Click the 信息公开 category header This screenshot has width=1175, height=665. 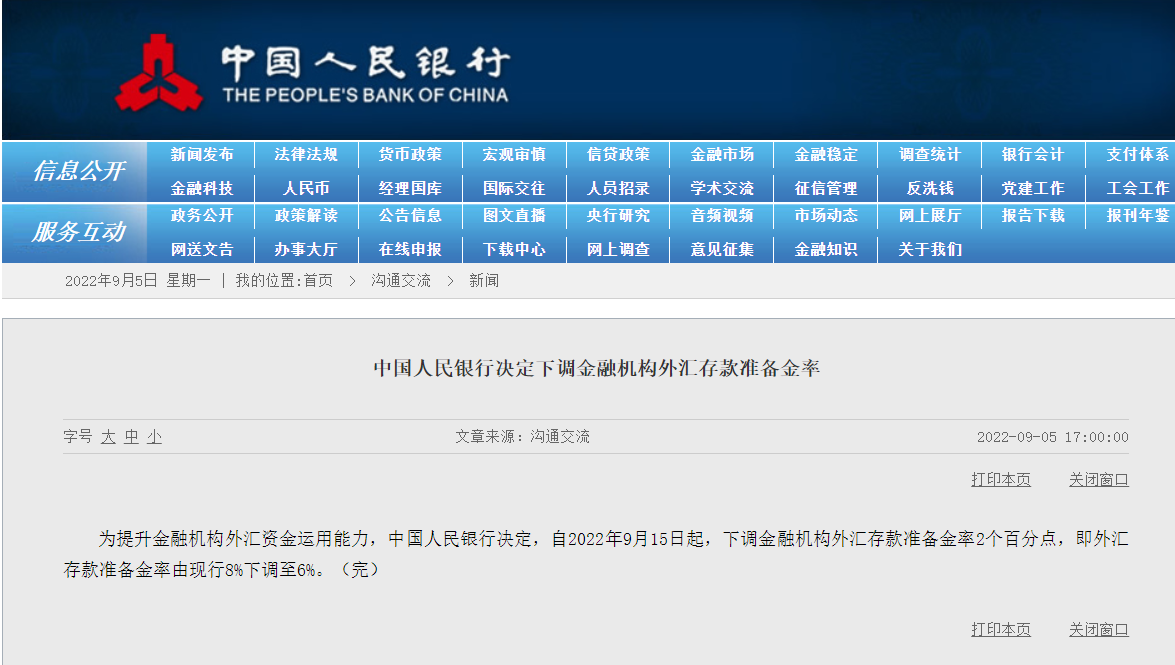pos(78,171)
